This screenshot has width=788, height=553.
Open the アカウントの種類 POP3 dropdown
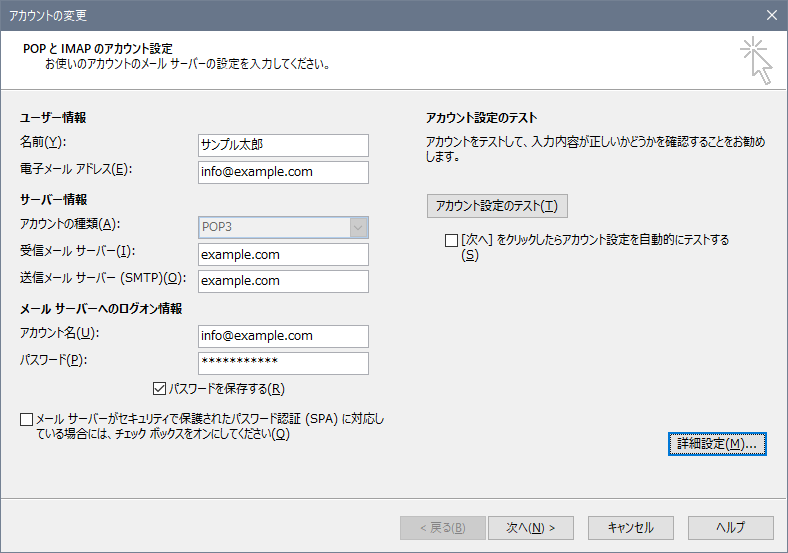(283, 227)
